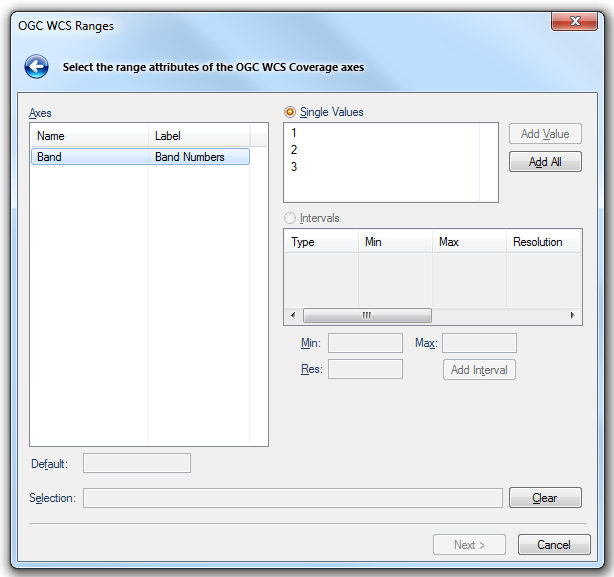Viewport: 614px width, 577px height.
Task: Click the Selection text field
Action: click(x=292, y=498)
